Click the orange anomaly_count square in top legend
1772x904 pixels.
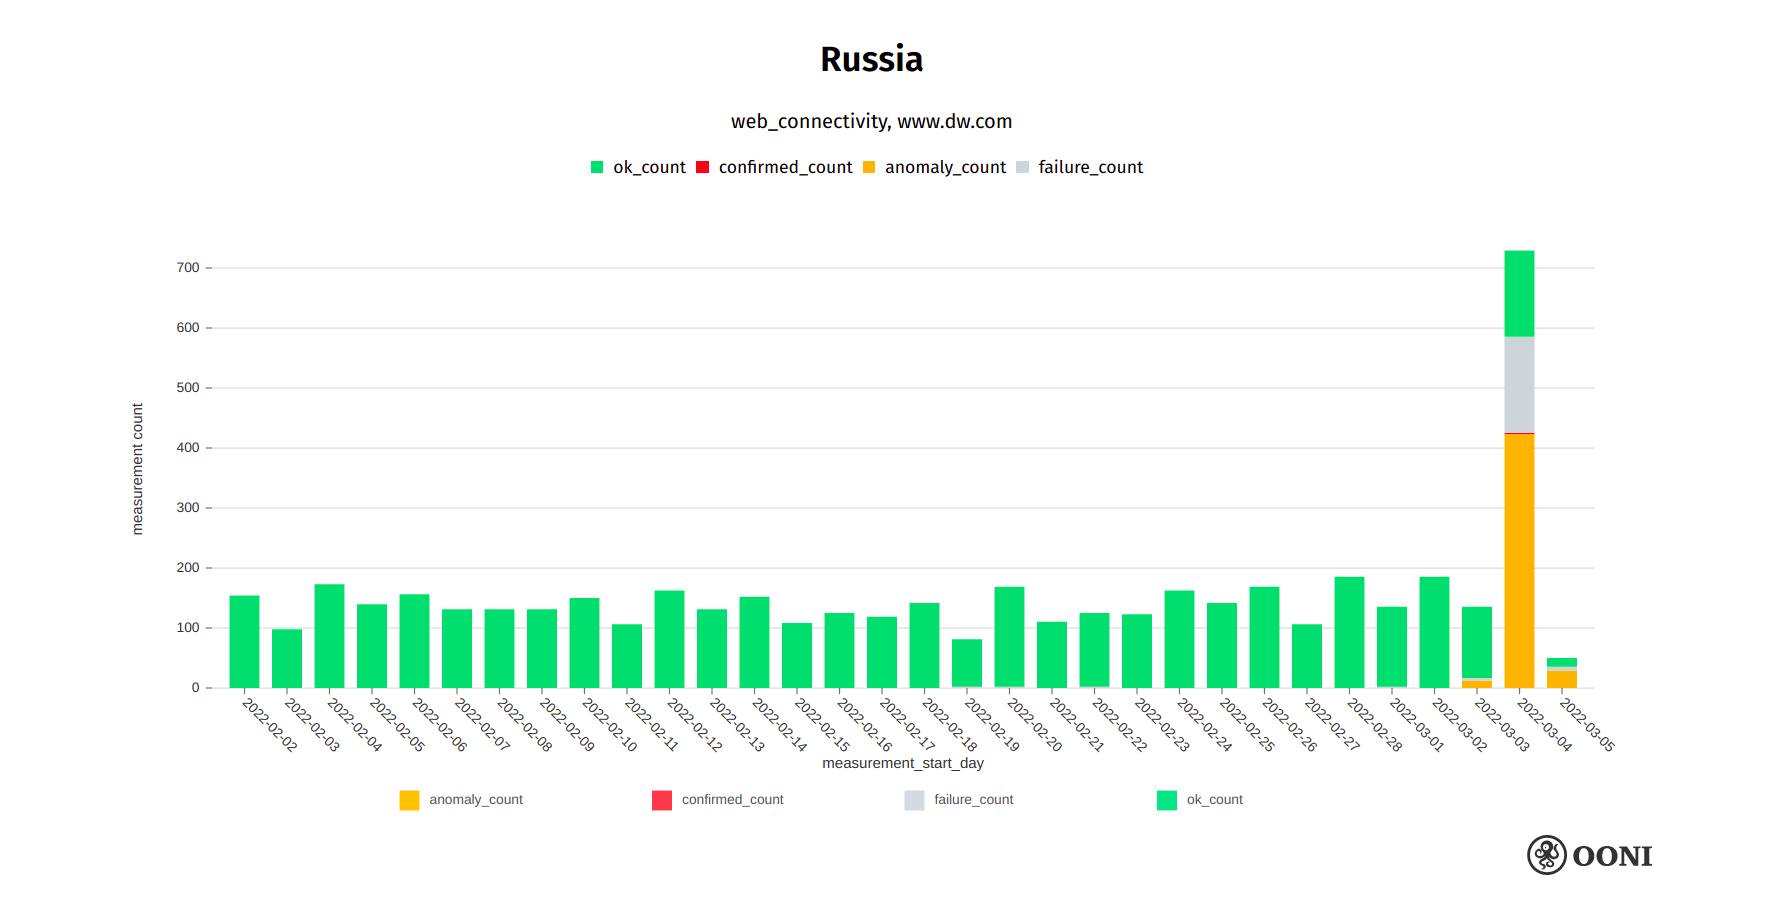869,167
